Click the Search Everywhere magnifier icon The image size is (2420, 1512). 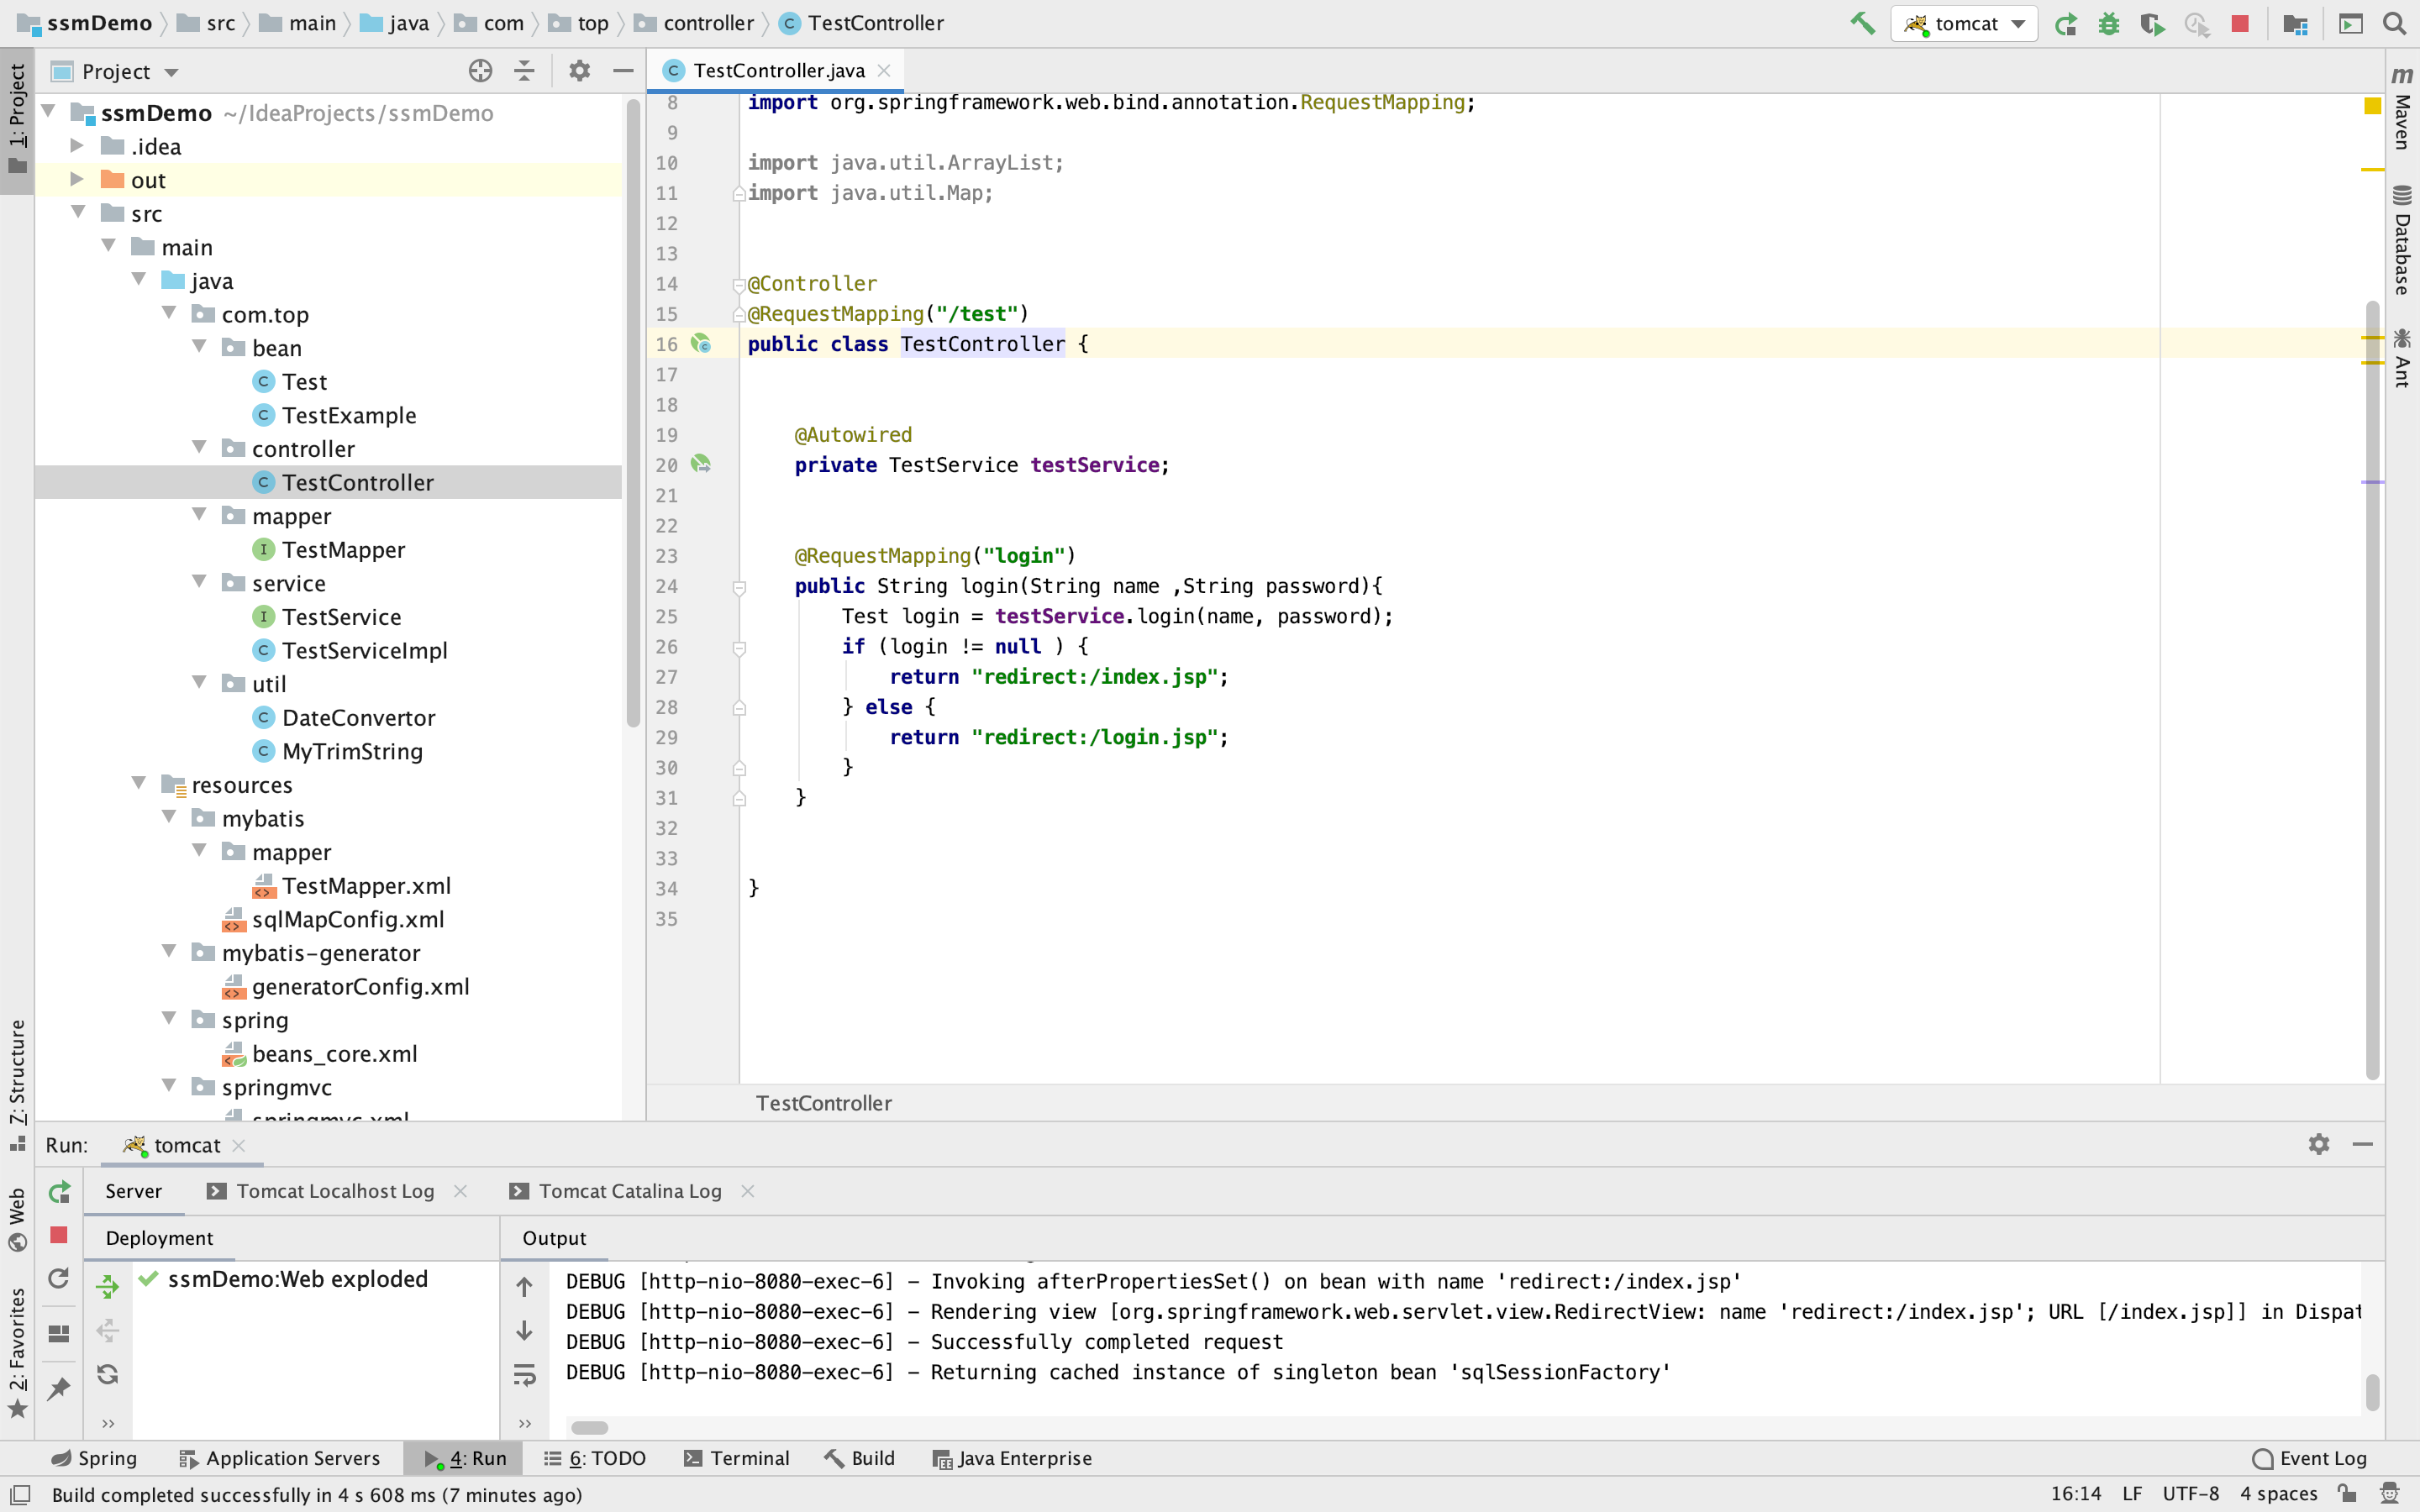(2394, 23)
